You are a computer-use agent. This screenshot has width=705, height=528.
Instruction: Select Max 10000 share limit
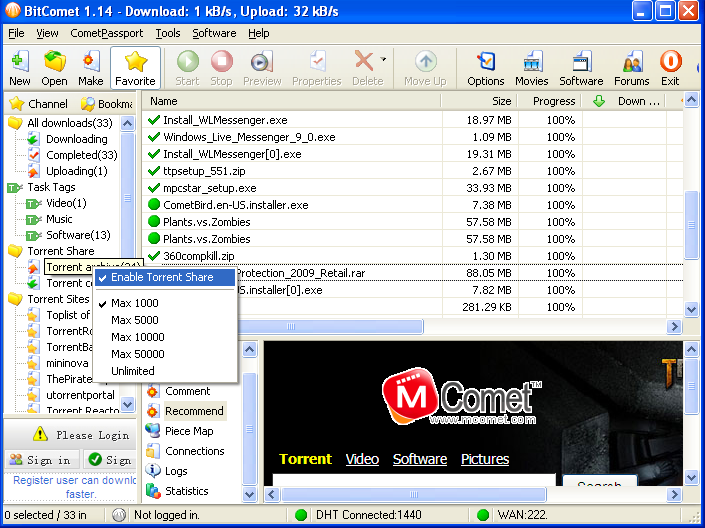tap(164, 337)
